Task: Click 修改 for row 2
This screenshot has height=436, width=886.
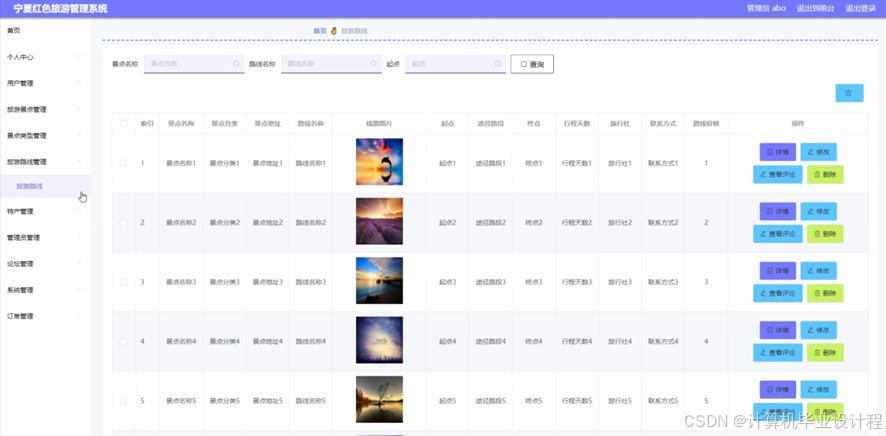Action: (818, 211)
